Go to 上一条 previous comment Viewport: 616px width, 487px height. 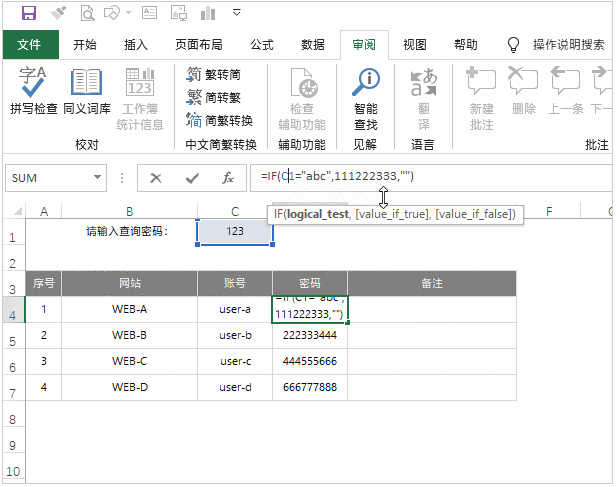coord(566,91)
